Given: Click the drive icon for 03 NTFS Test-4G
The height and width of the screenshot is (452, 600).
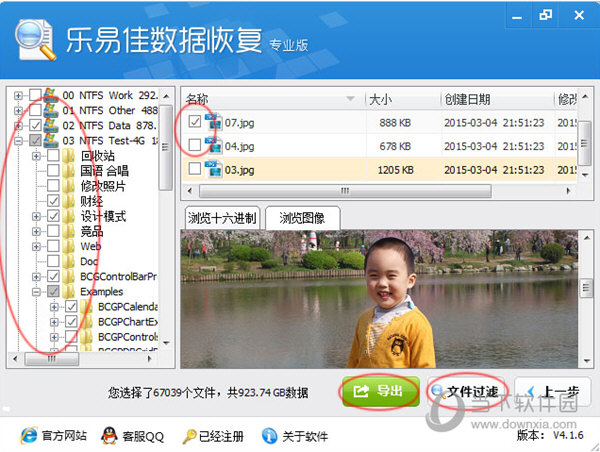Looking at the screenshot, I should pos(51,140).
